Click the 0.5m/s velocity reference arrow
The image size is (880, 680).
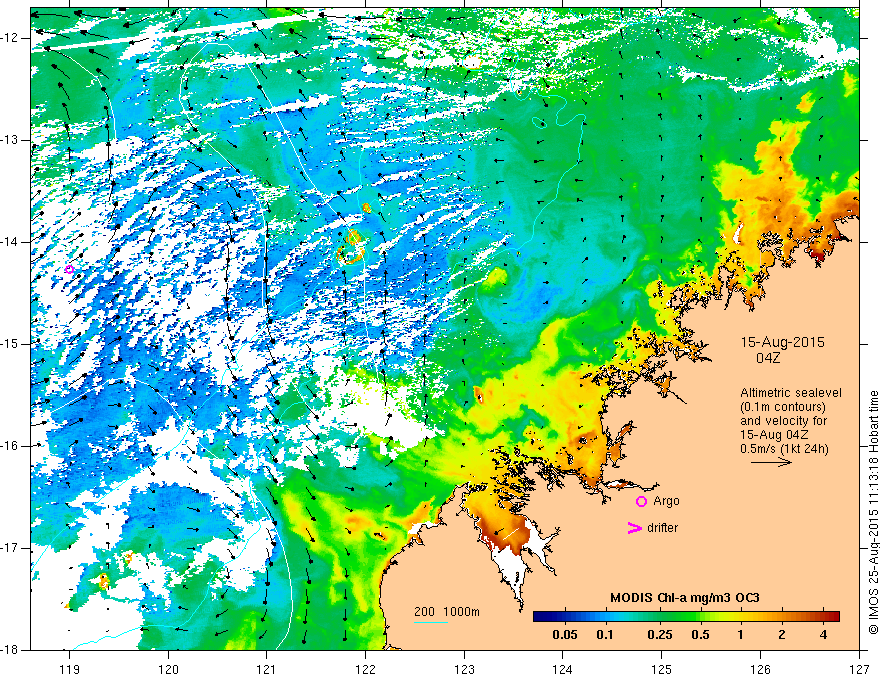point(771,462)
